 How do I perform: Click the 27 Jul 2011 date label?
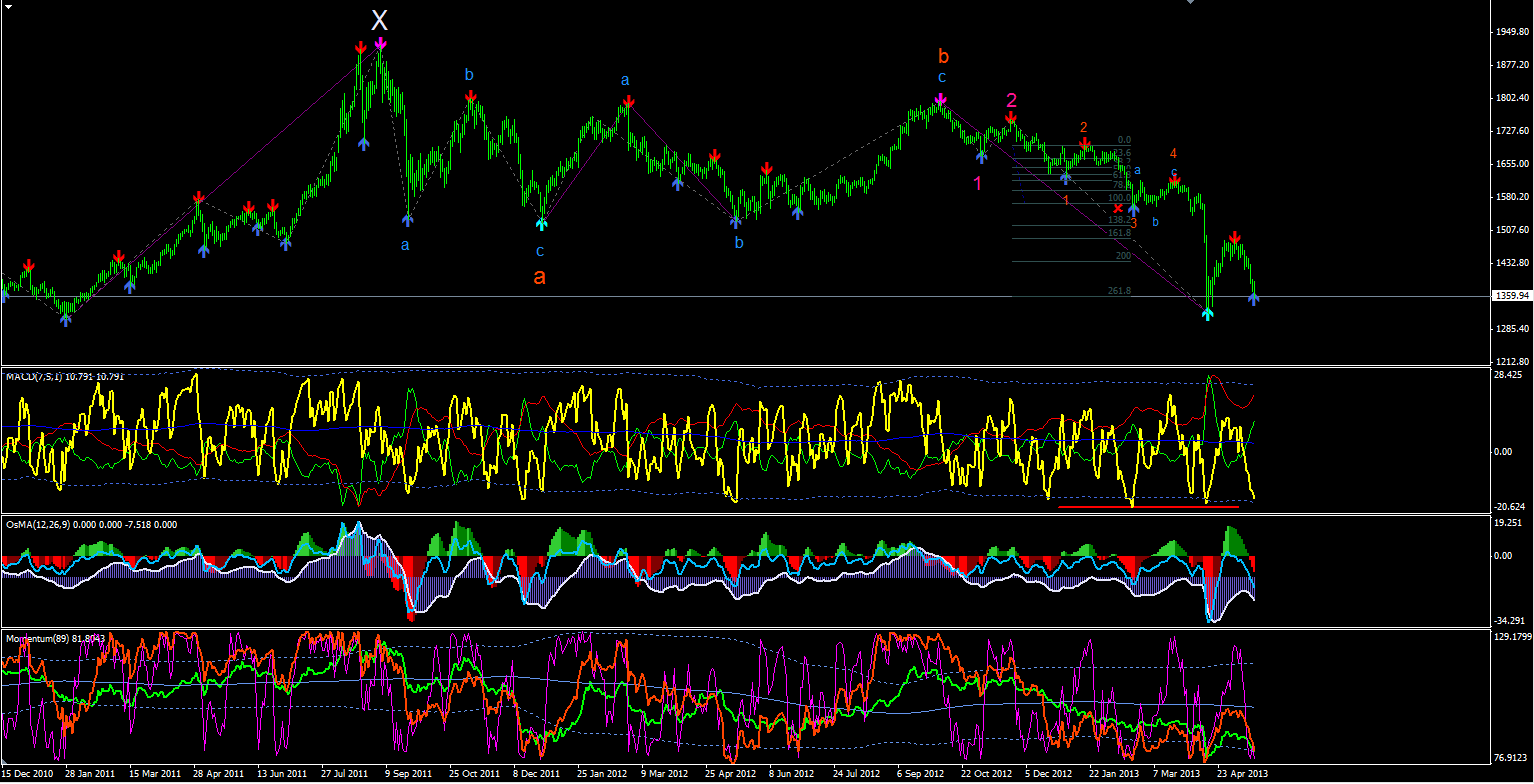point(346,774)
